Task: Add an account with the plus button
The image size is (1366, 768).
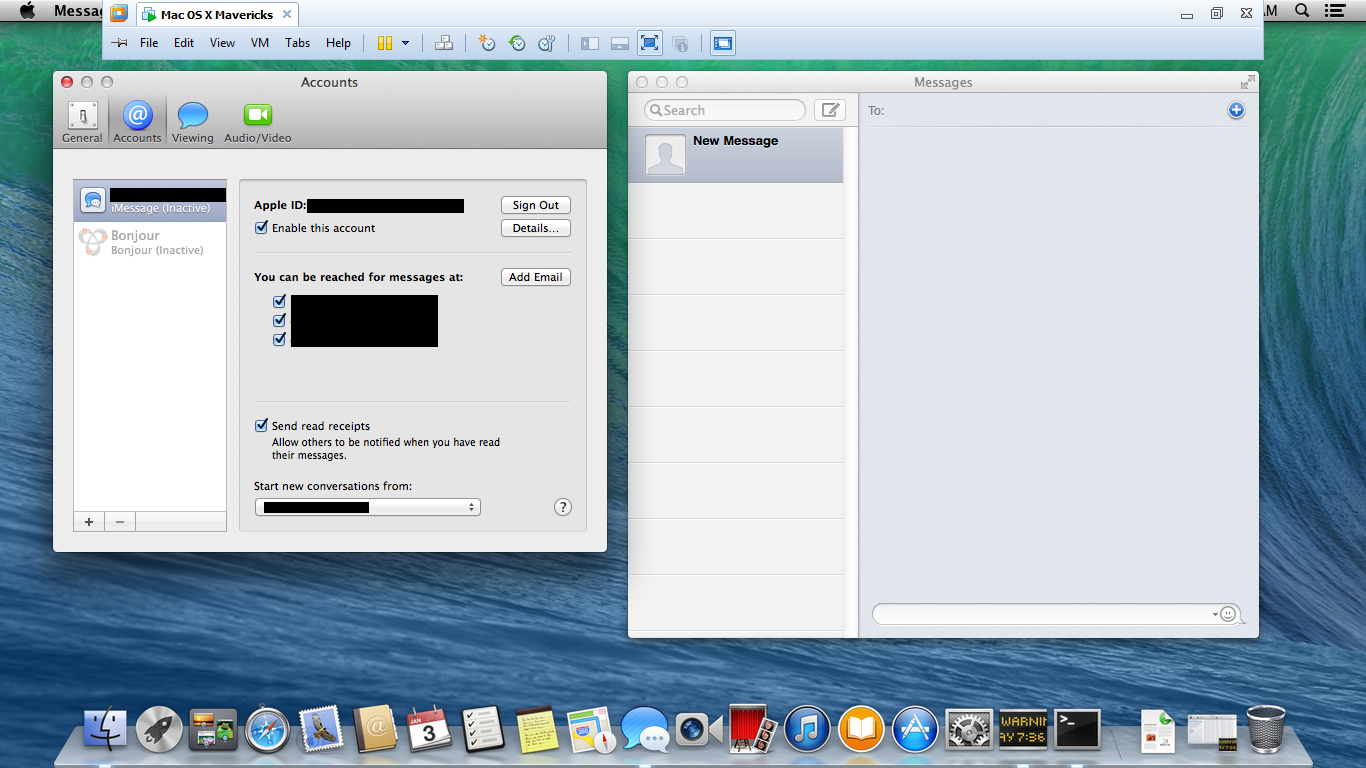Action: pyautogui.click(x=89, y=522)
